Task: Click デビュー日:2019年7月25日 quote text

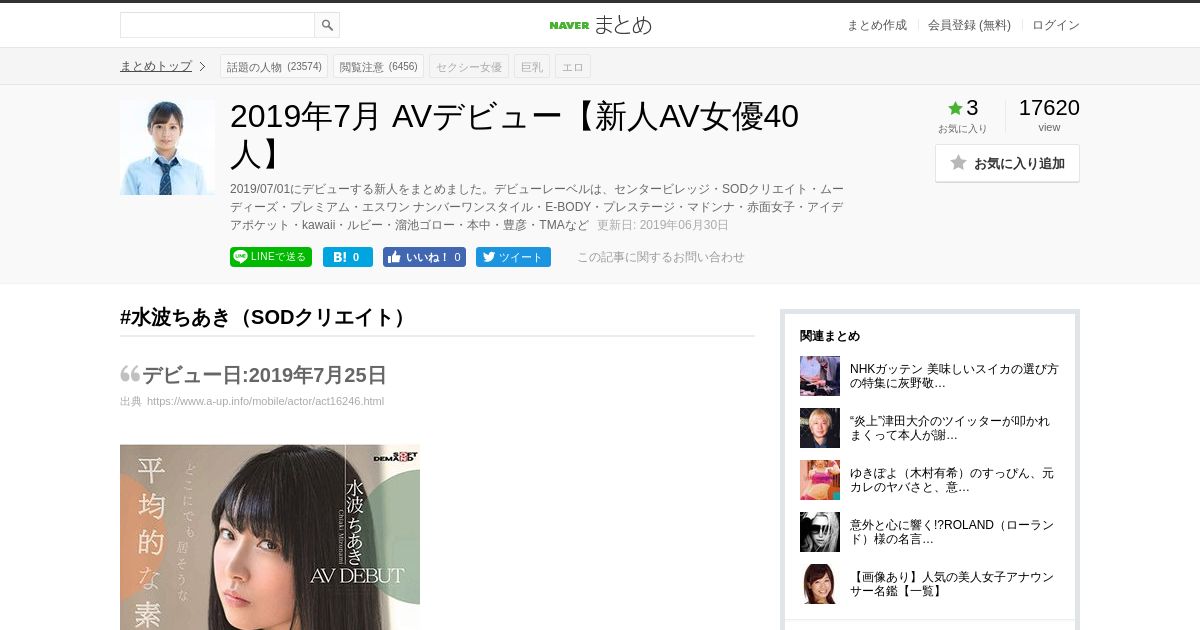Action: pos(264,375)
